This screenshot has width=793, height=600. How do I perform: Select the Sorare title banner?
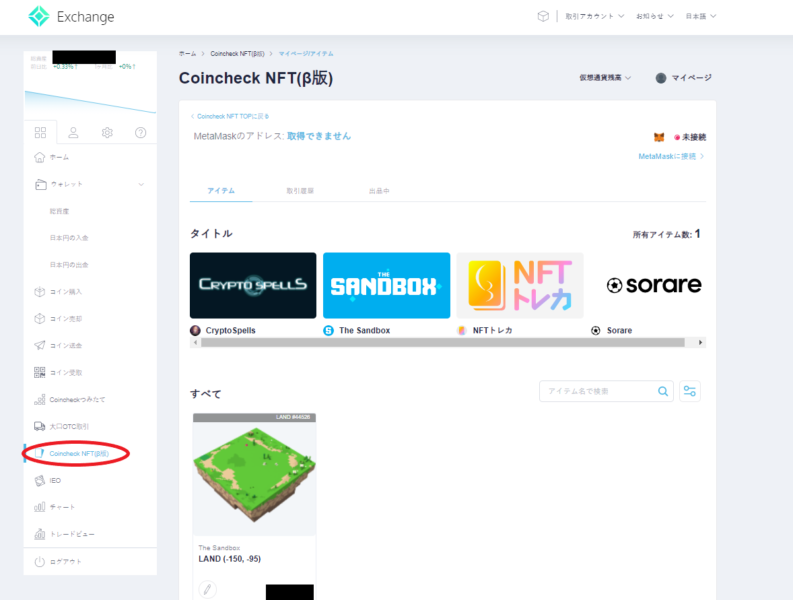pyautogui.click(x=653, y=285)
